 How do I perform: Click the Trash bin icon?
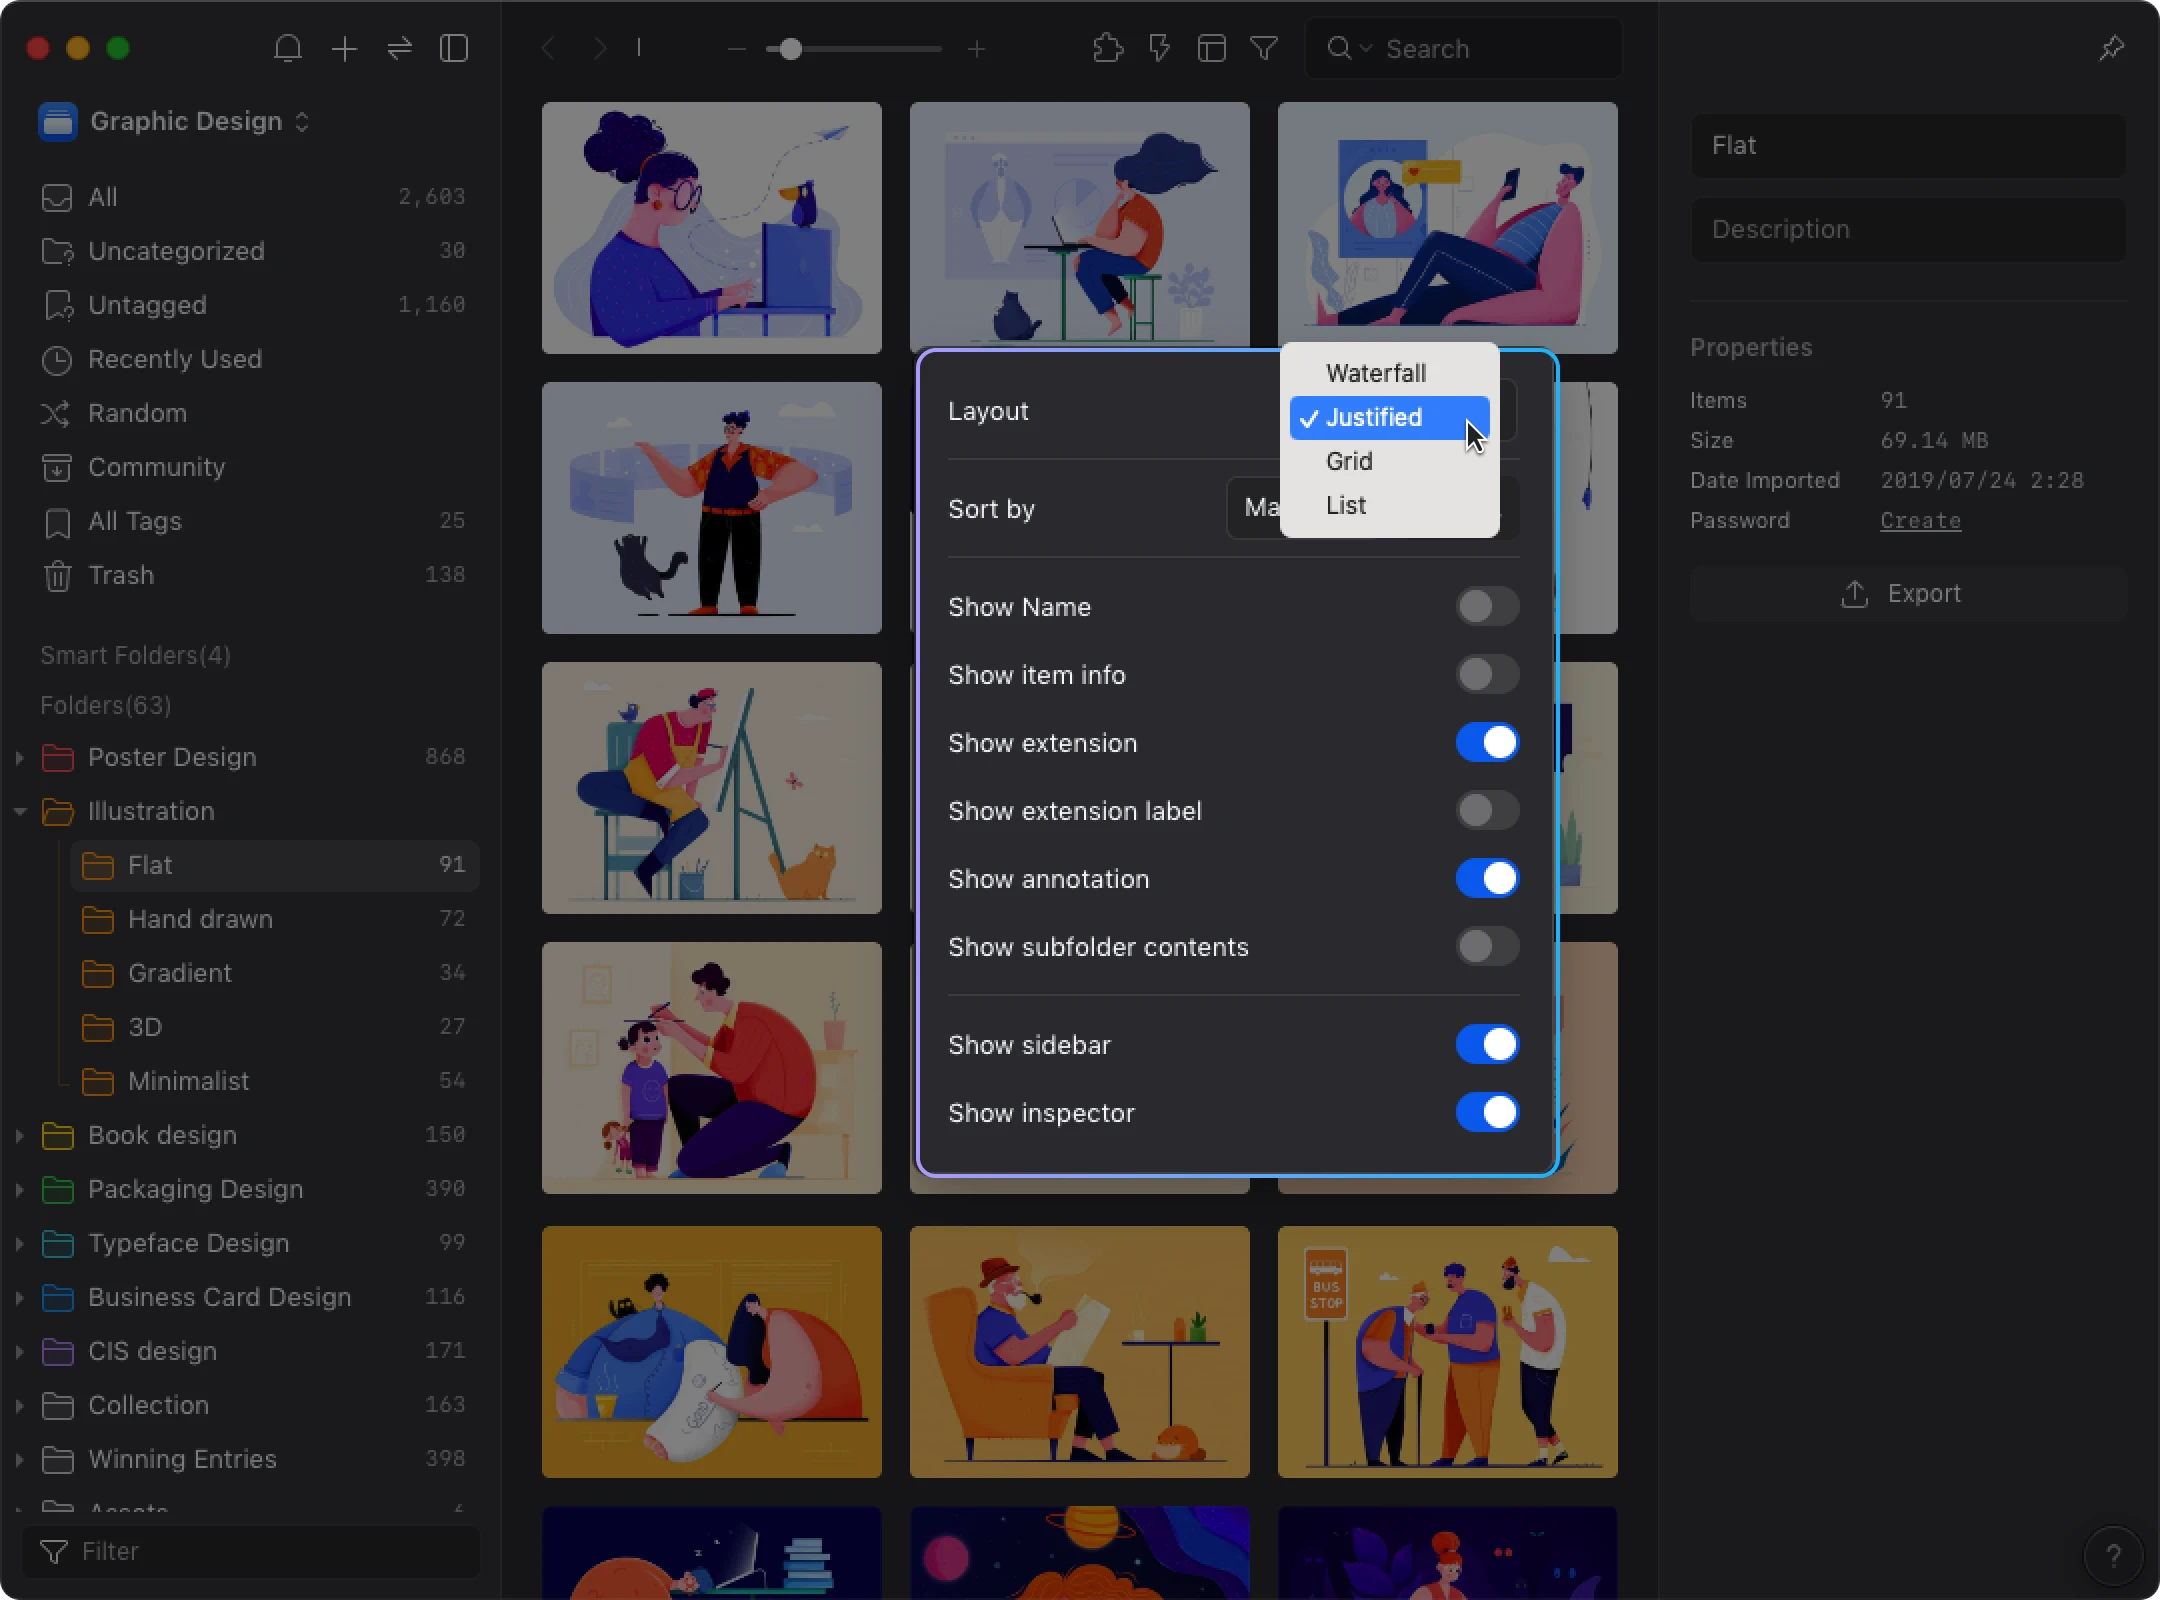[x=57, y=576]
